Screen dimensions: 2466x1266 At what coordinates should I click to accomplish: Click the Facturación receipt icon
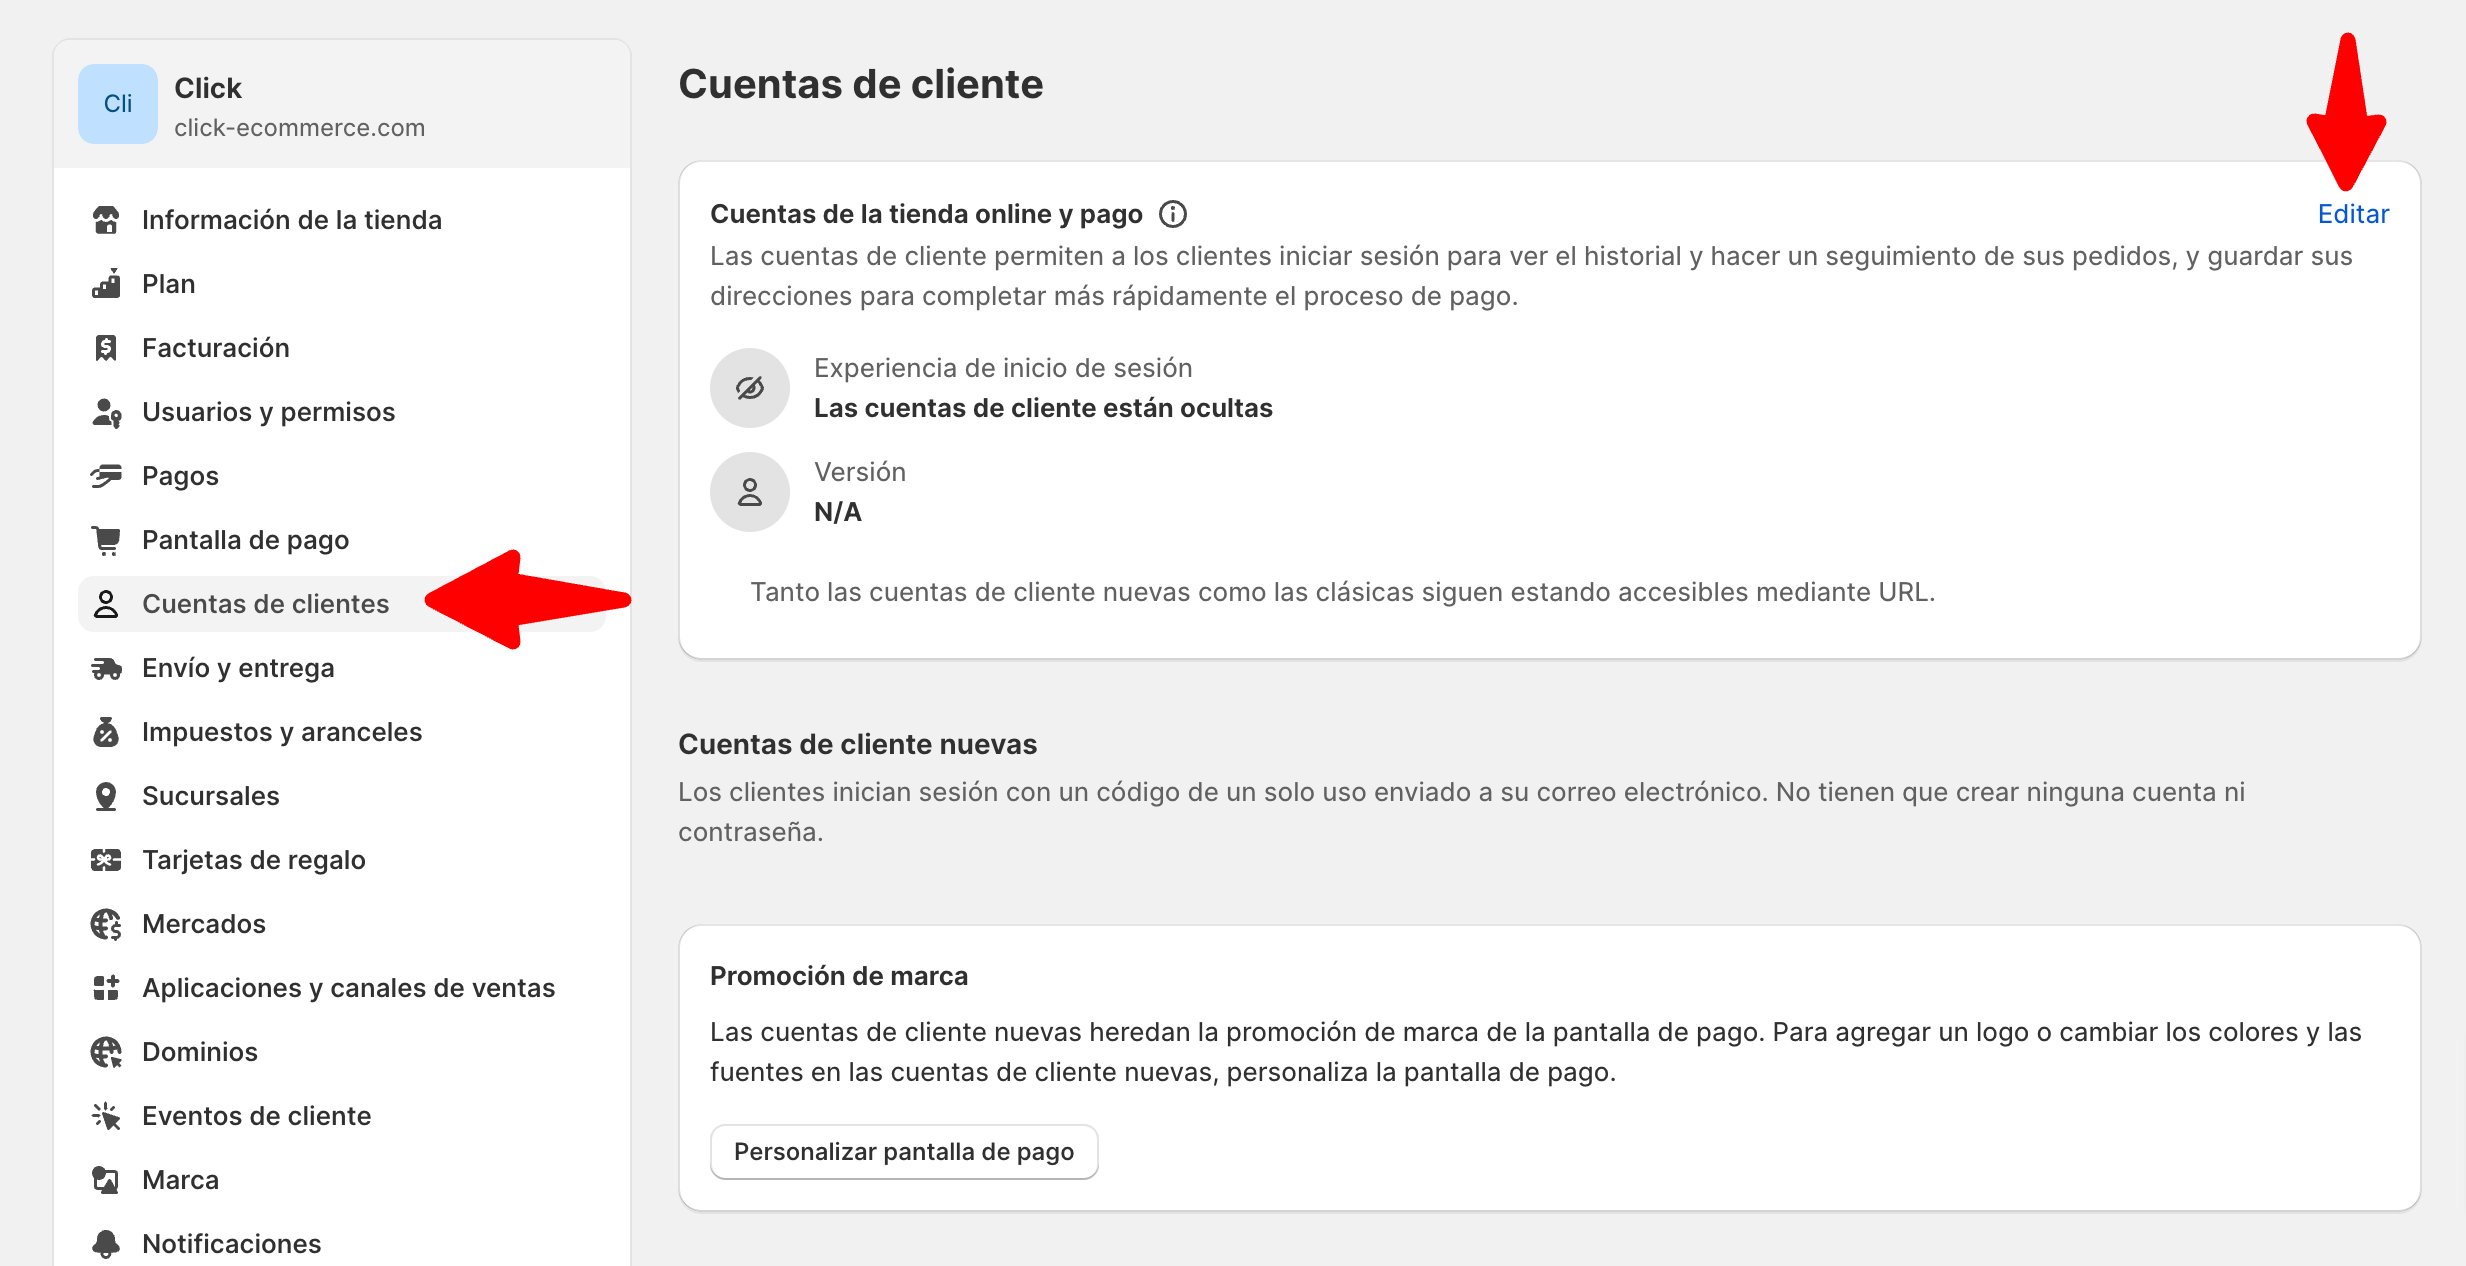coord(106,348)
